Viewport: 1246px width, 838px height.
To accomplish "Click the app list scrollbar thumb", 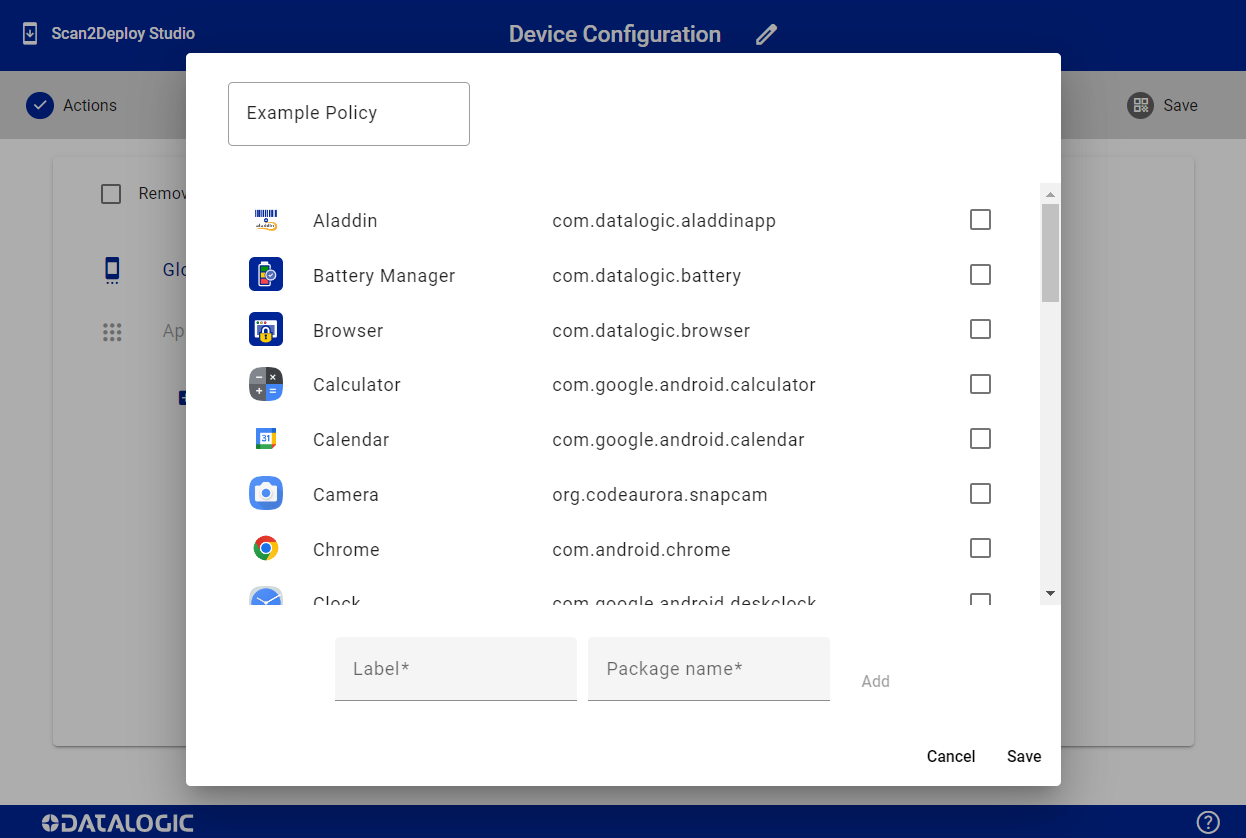I will pos(1050,253).
